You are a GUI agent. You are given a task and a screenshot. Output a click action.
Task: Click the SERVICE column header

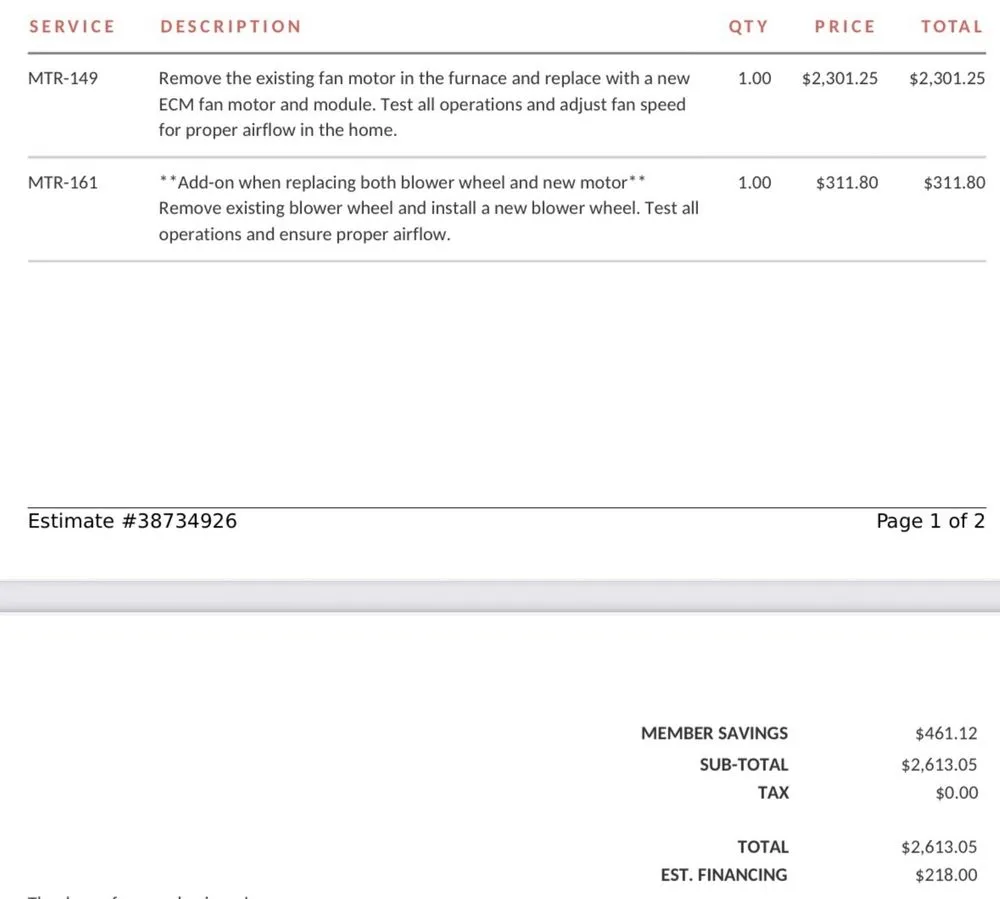[72, 27]
